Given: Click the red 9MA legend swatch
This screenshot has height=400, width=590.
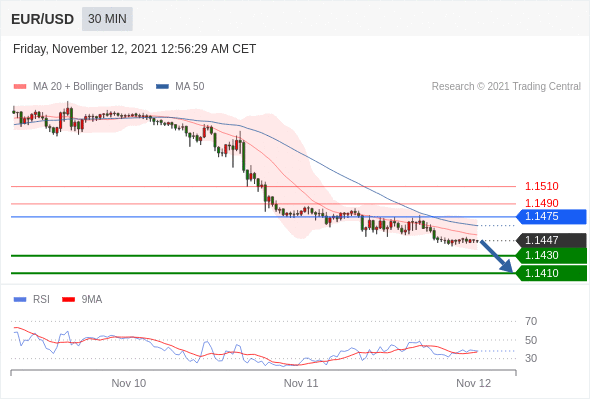Looking at the screenshot, I should [68, 300].
